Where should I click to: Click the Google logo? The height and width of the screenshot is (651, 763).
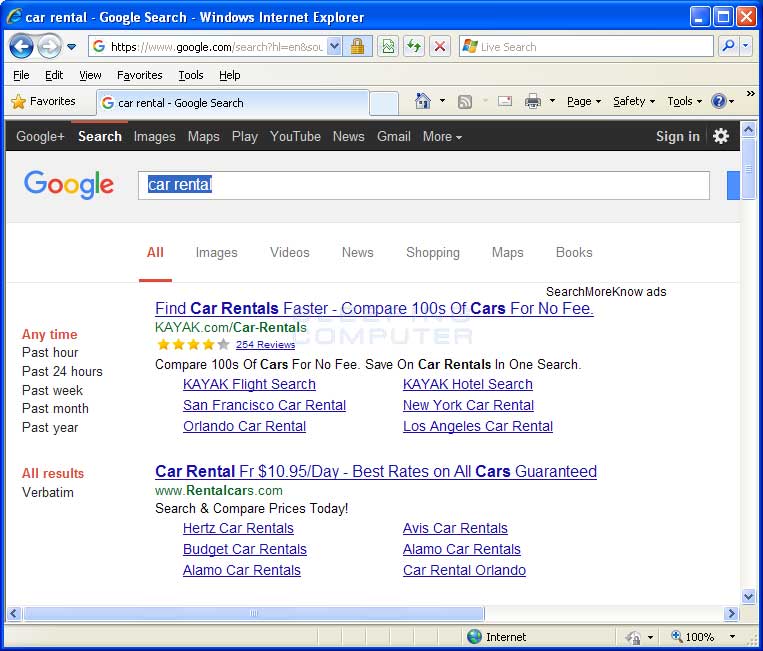click(69, 185)
